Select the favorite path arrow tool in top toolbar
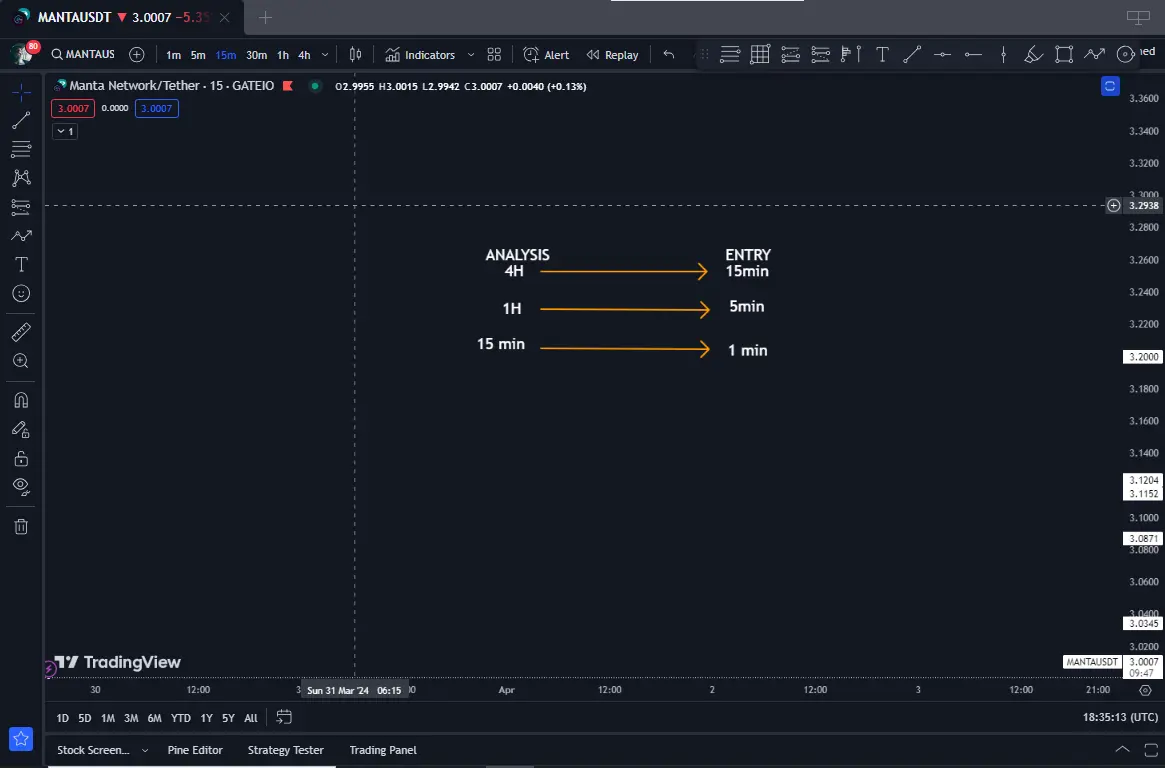This screenshot has width=1165, height=768. [1094, 54]
